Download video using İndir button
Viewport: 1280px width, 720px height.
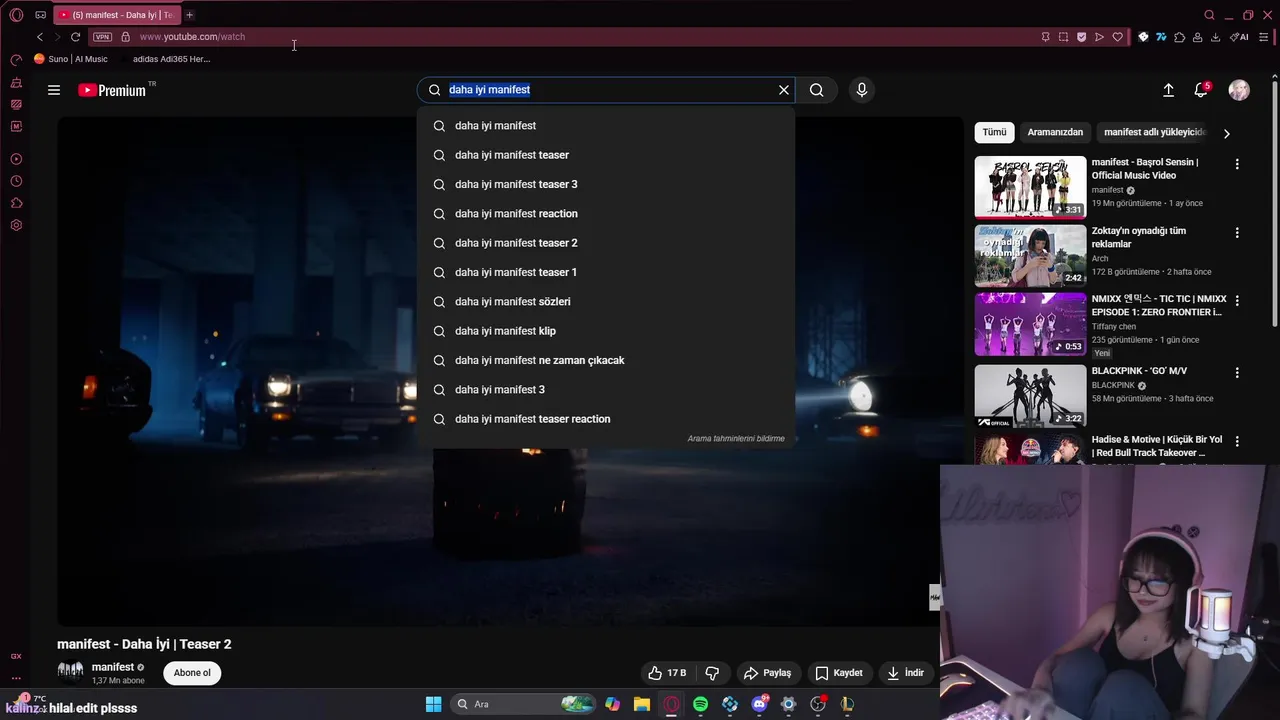(x=906, y=673)
